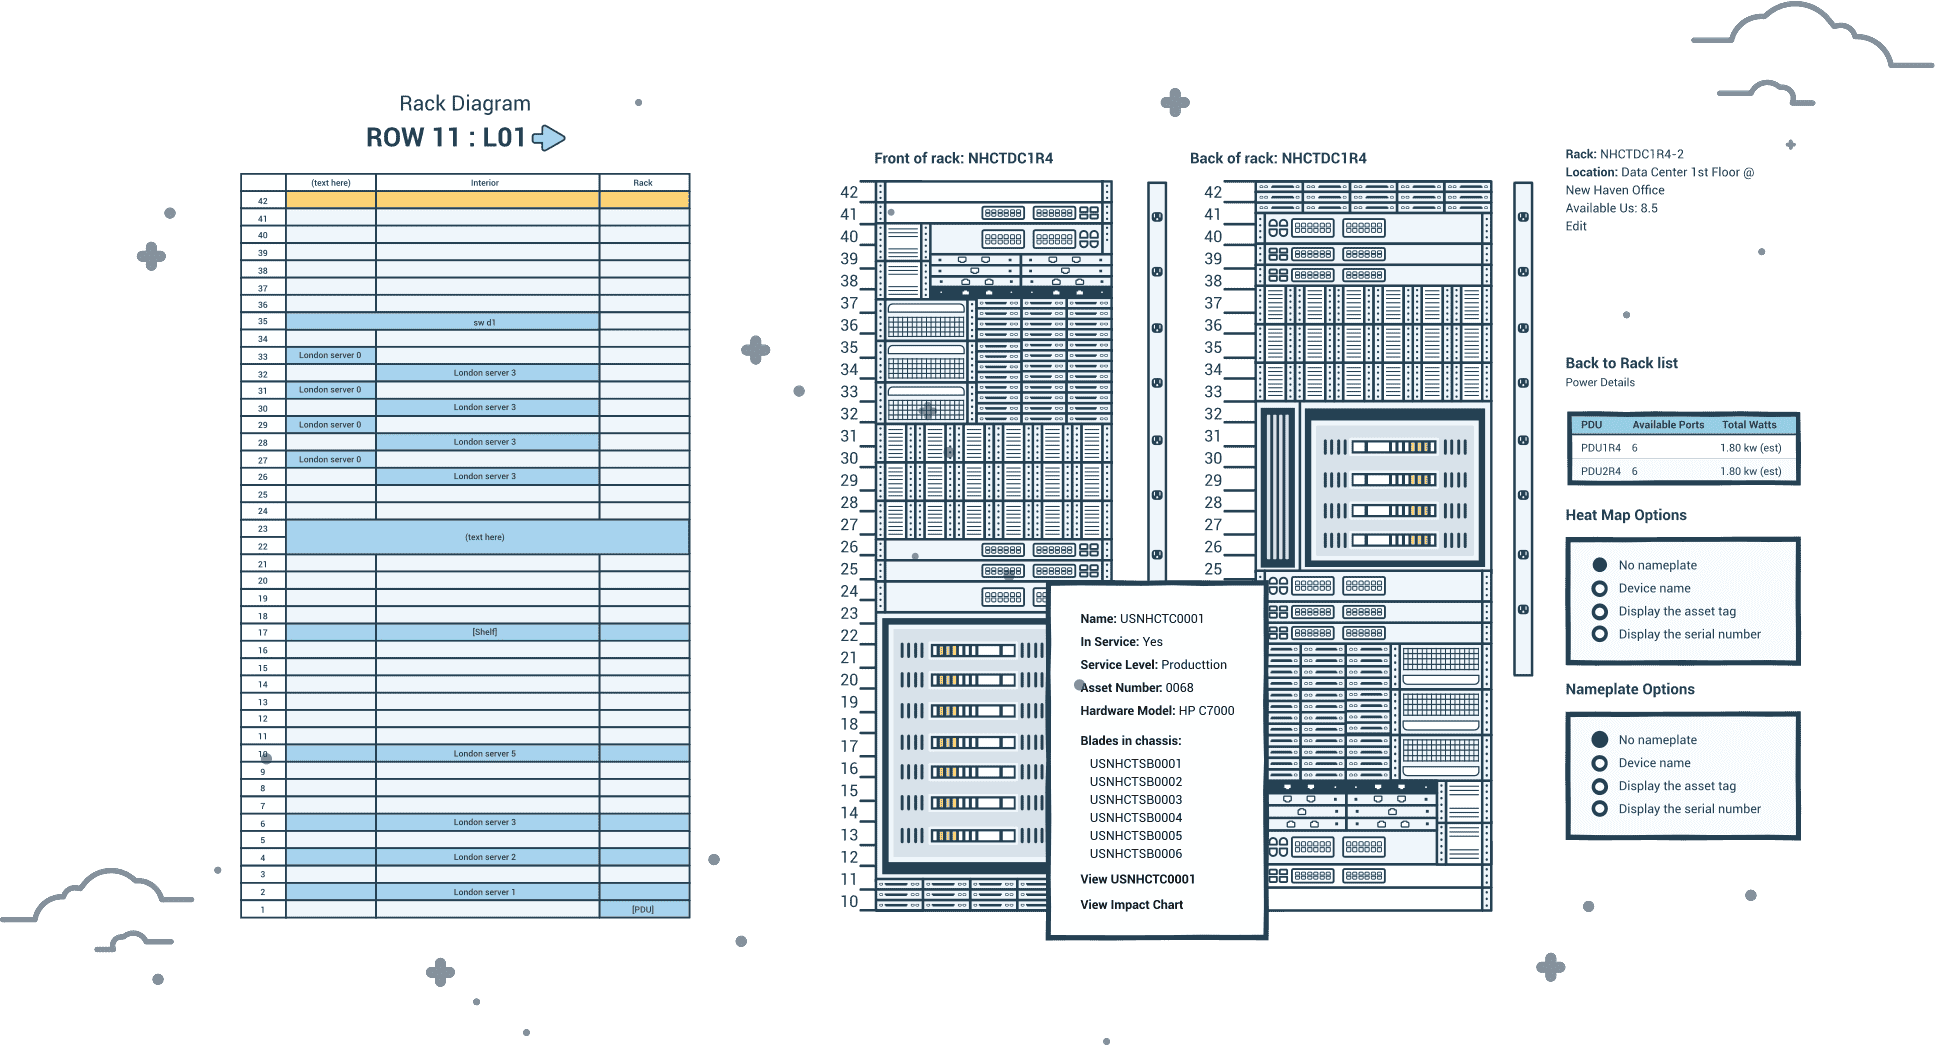Open View Impact Chart link
Screen dimensions: 1935x1045
tap(1131, 904)
